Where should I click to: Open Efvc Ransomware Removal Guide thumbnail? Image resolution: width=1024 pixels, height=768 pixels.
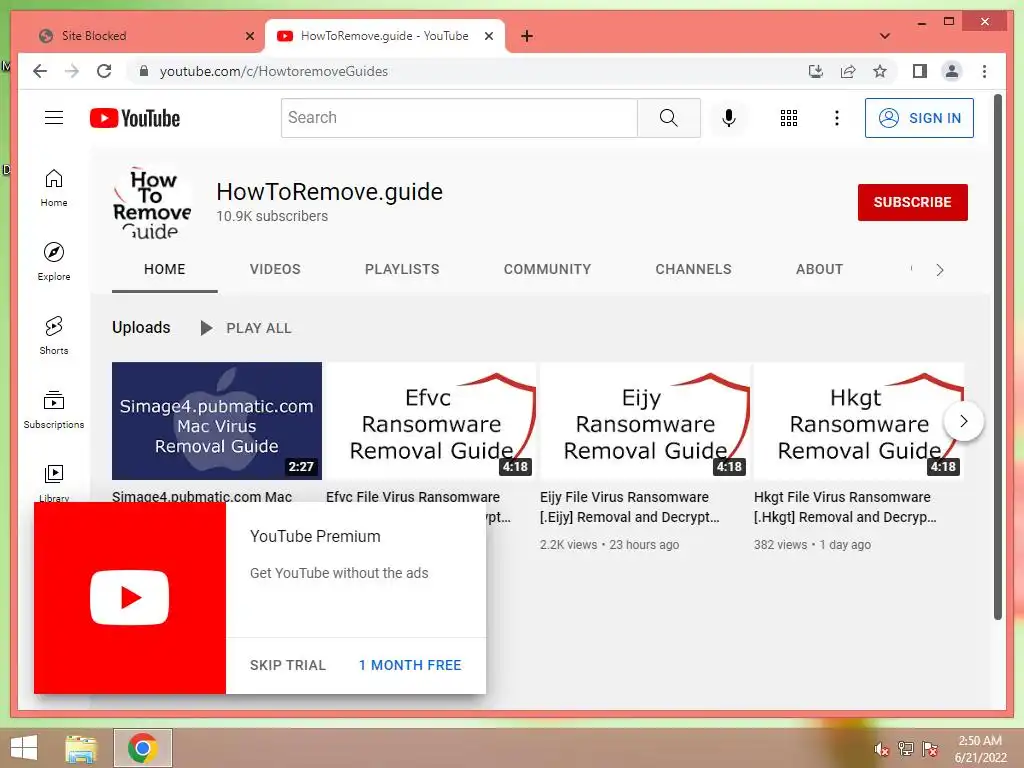[x=431, y=421]
